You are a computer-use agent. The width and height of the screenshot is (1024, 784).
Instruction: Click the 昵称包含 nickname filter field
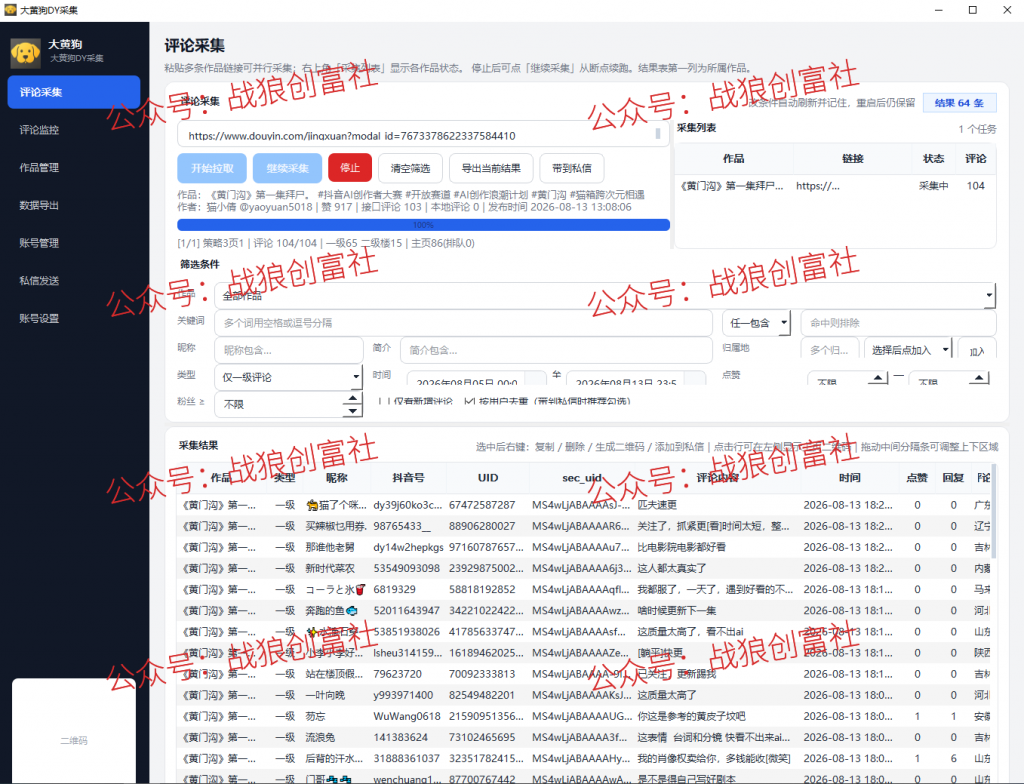click(289, 350)
